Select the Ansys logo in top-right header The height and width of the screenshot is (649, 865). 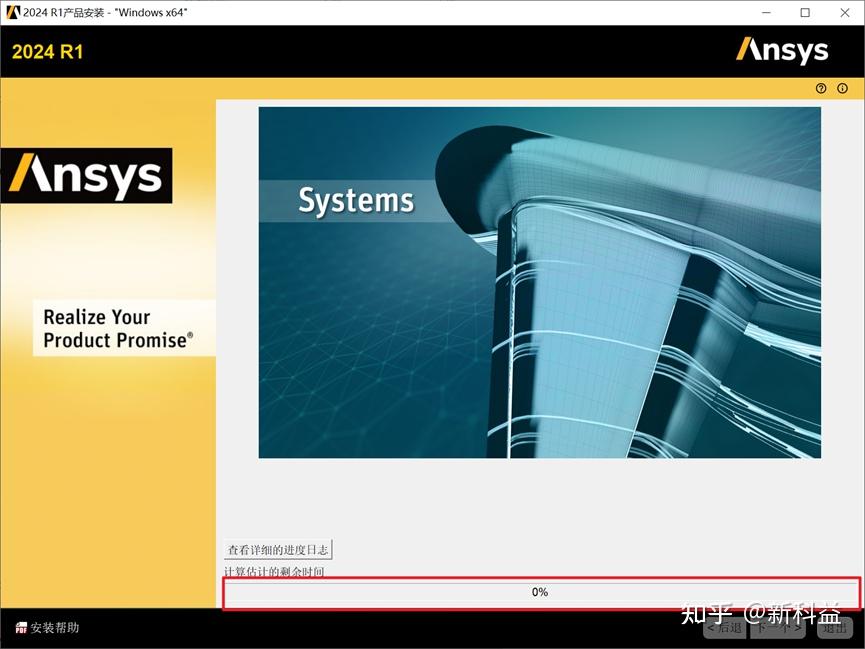(783, 49)
